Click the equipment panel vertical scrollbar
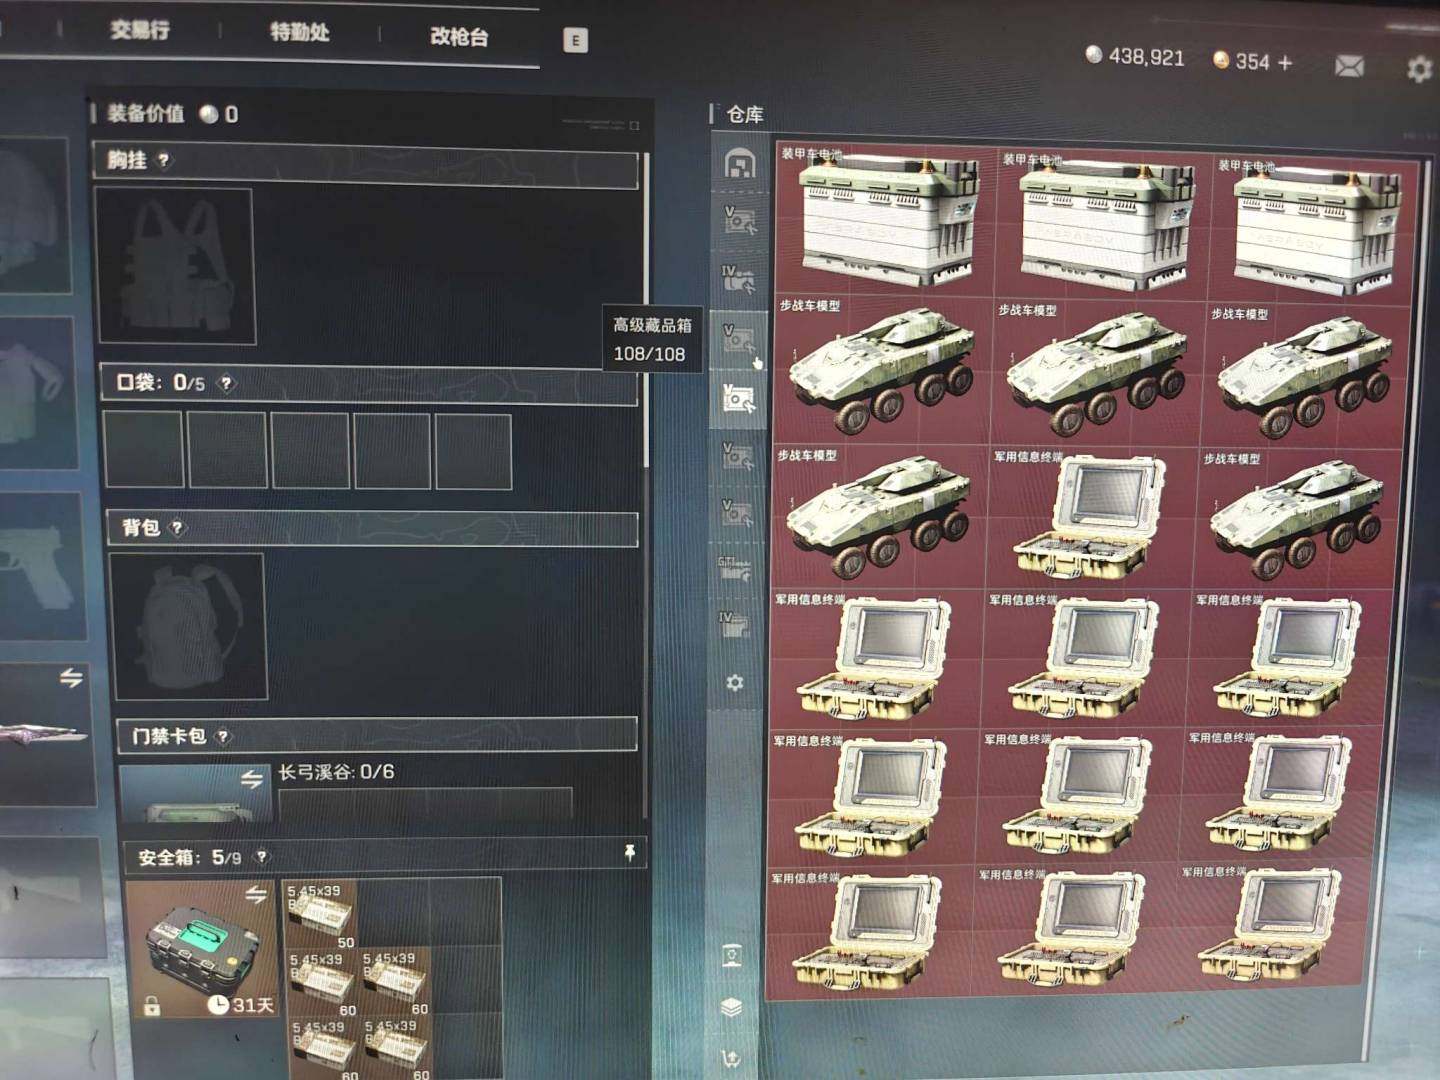This screenshot has height=1080, width=1440. (646, 310)
